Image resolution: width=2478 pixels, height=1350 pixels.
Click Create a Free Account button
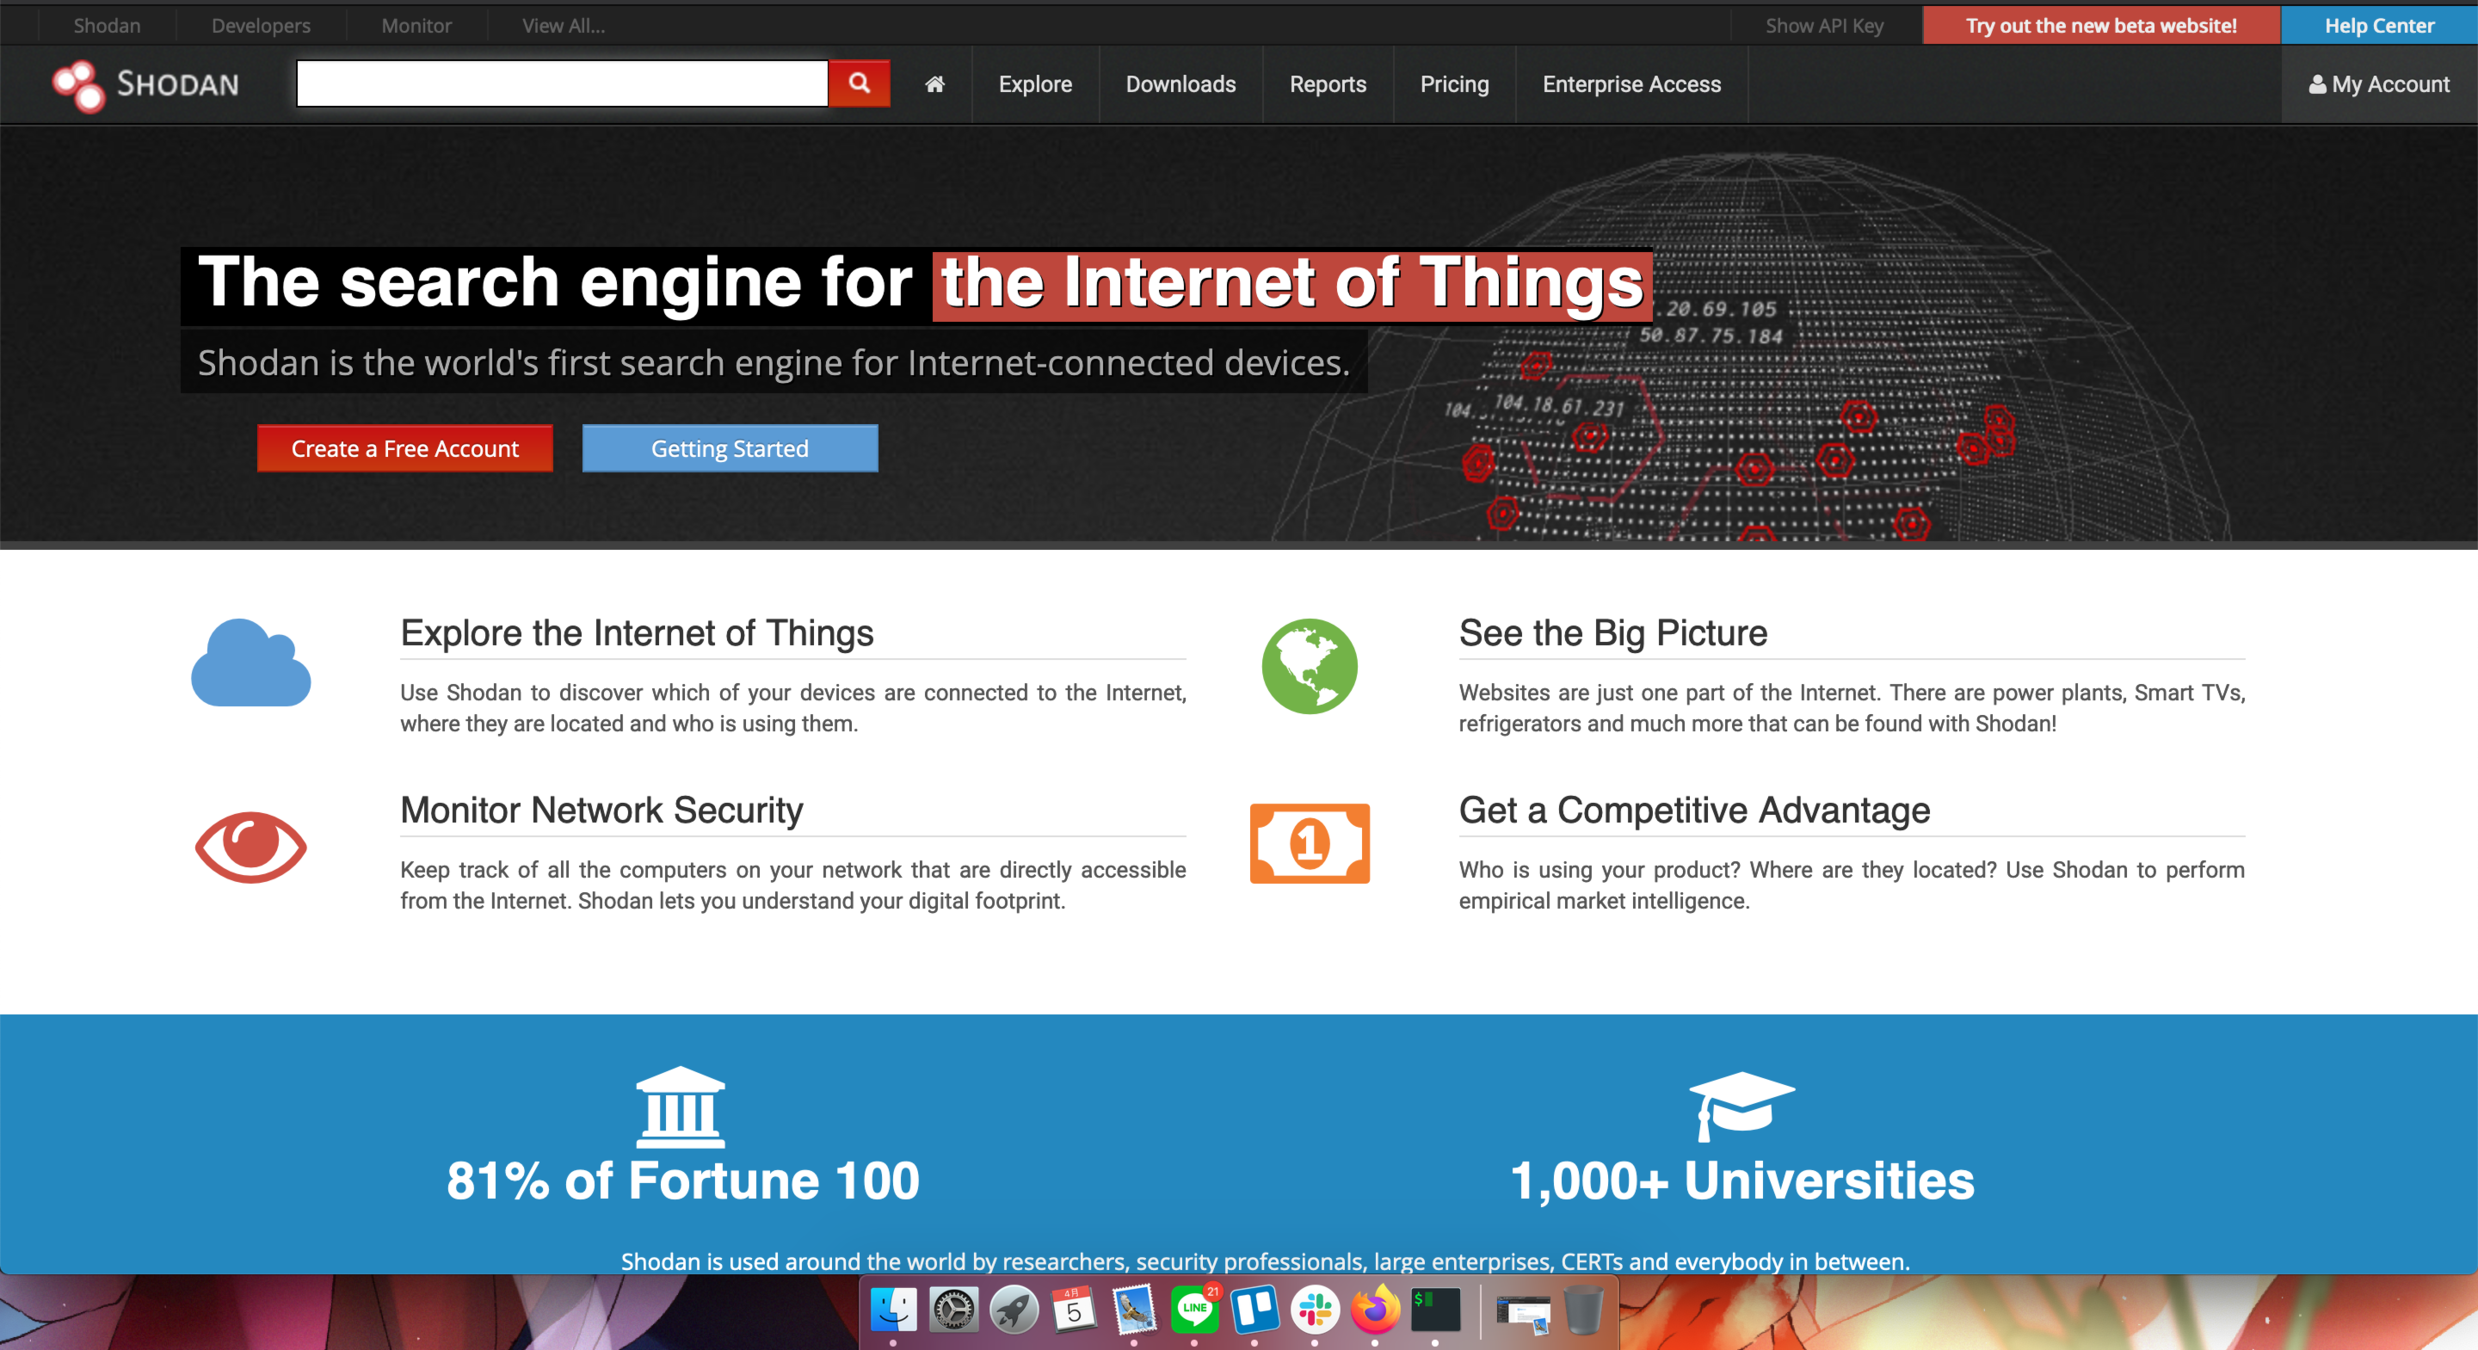coord(405,448)
